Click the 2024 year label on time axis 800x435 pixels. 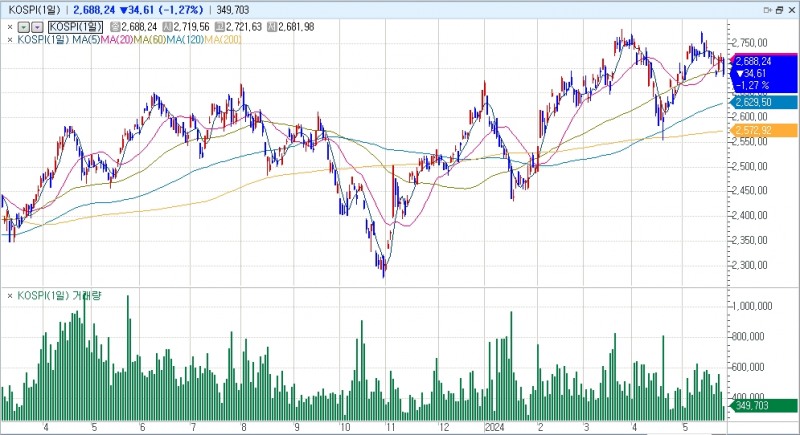[494, 427]
